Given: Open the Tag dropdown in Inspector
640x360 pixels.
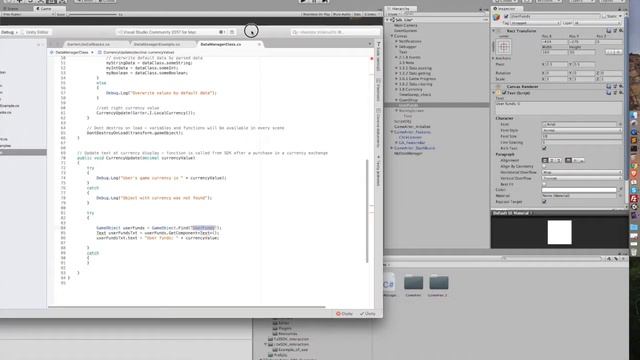Looking at the screenshot, I should [x=535, y=23].
